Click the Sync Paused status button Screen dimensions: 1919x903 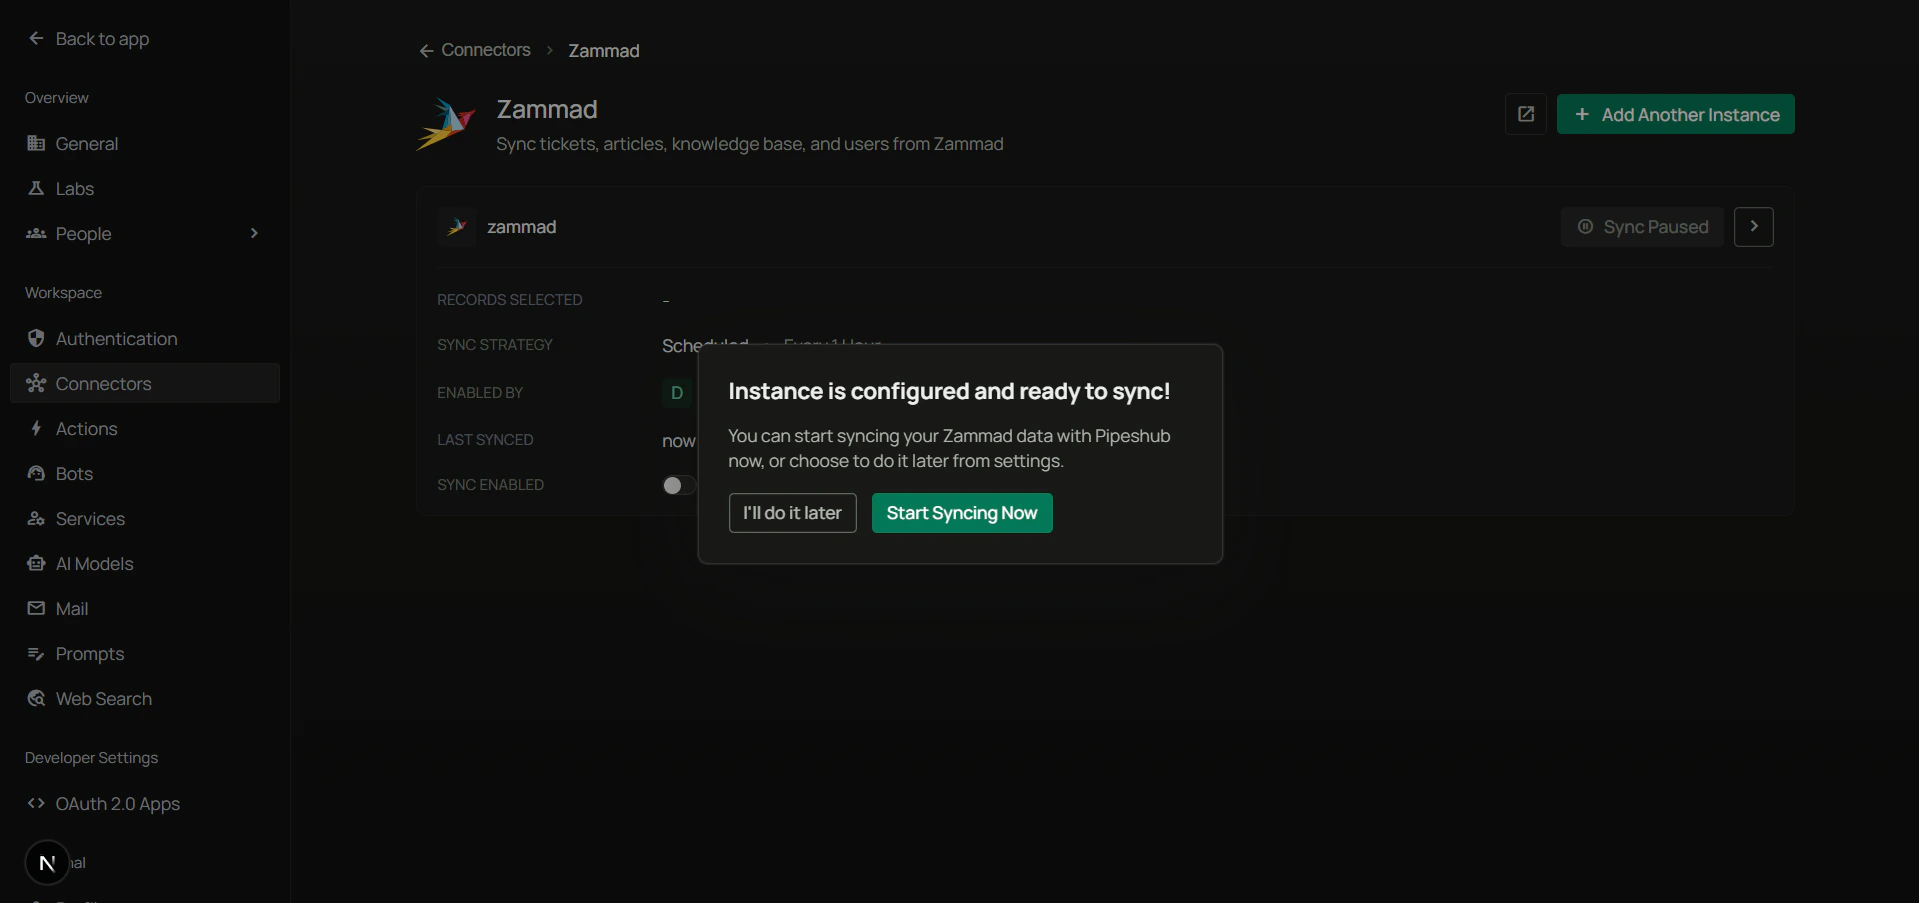[1642, 227]
